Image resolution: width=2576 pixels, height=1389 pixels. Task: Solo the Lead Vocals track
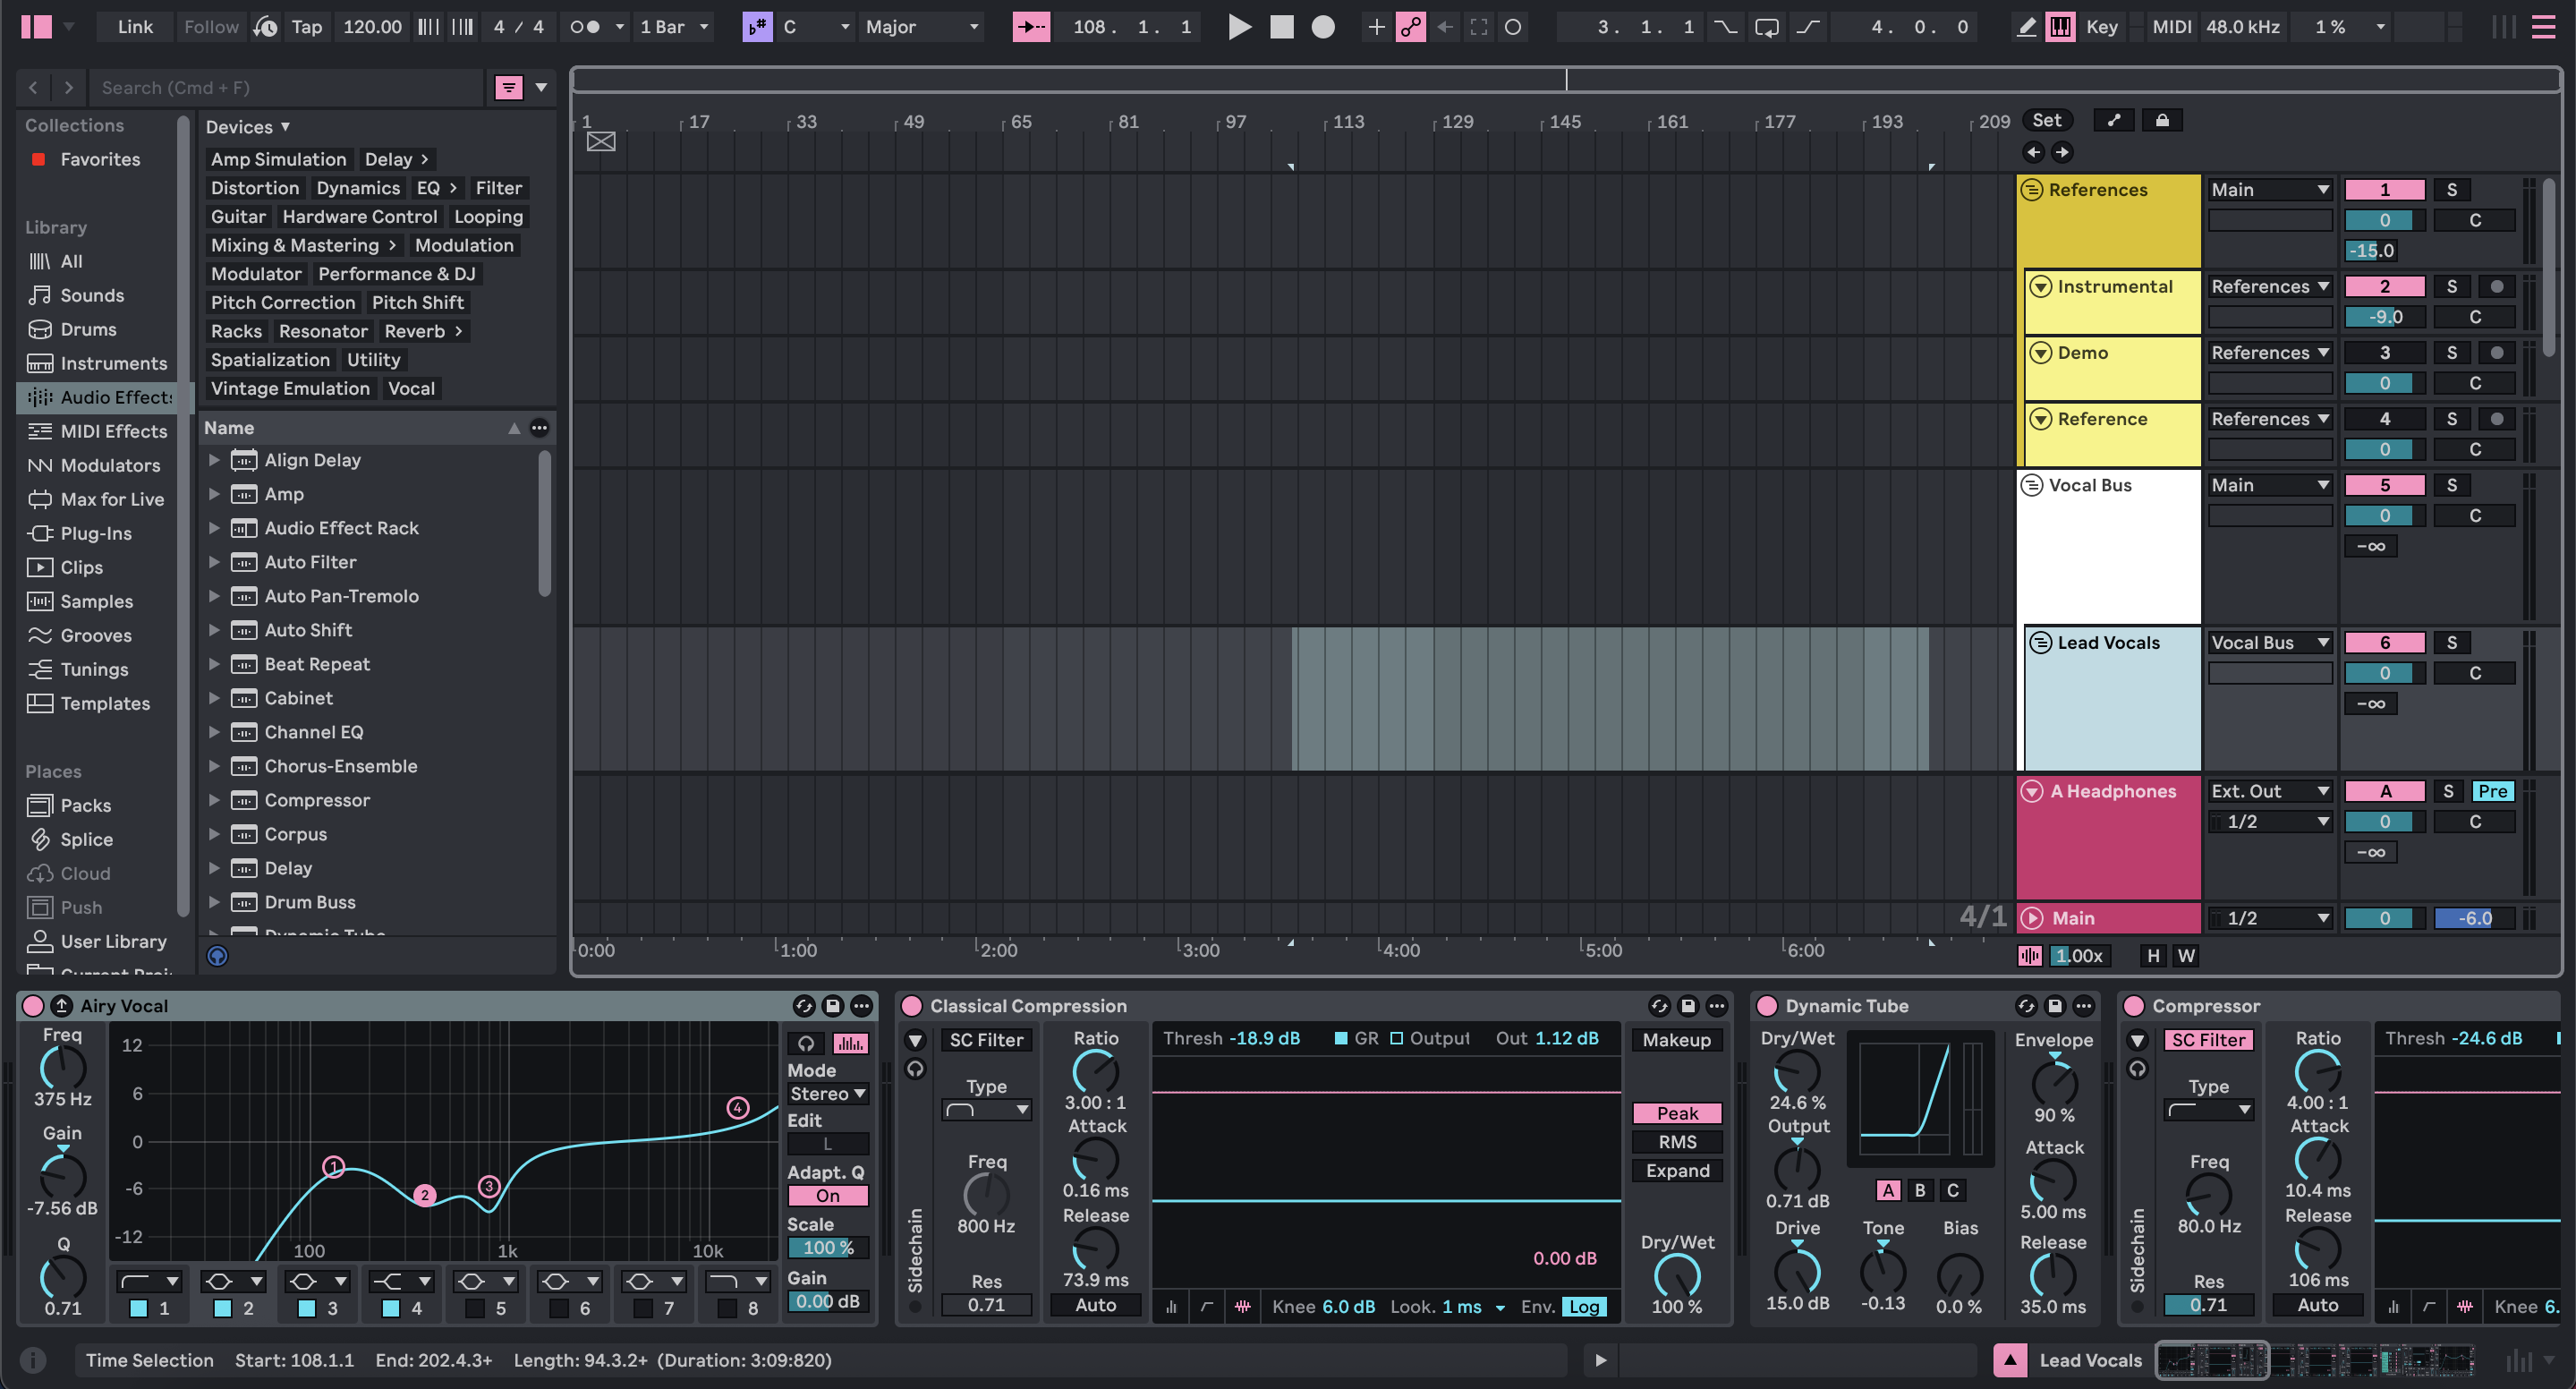point(2452,642)
